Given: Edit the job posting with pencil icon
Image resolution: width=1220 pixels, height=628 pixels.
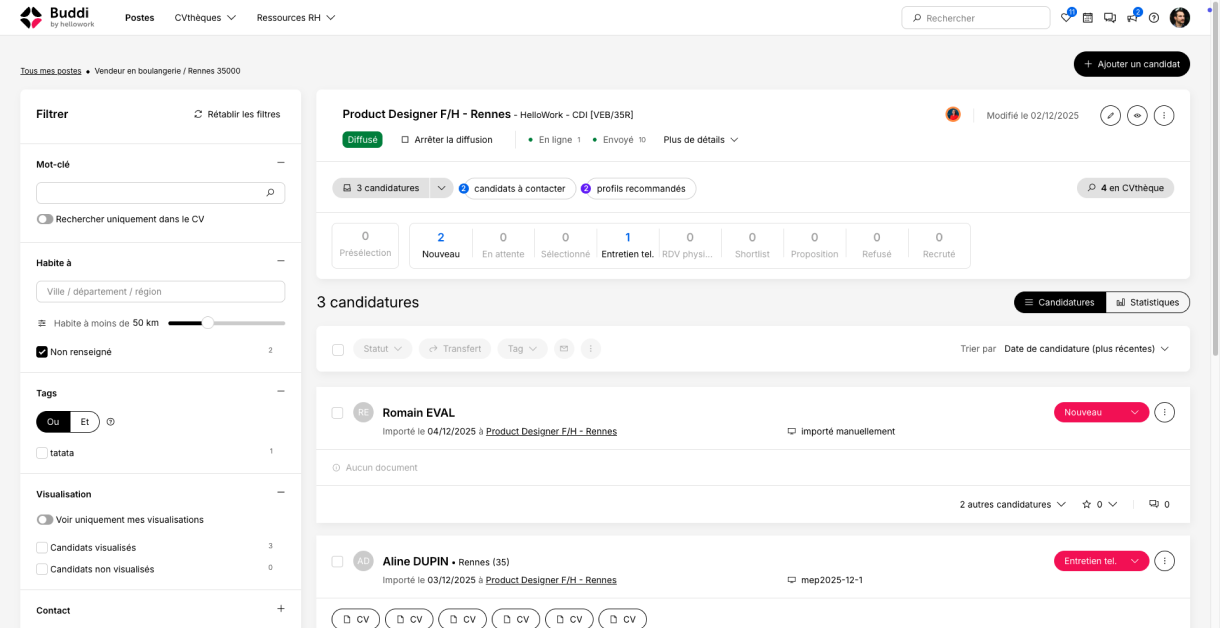Looking at the screenshot, I should 1110,115.
